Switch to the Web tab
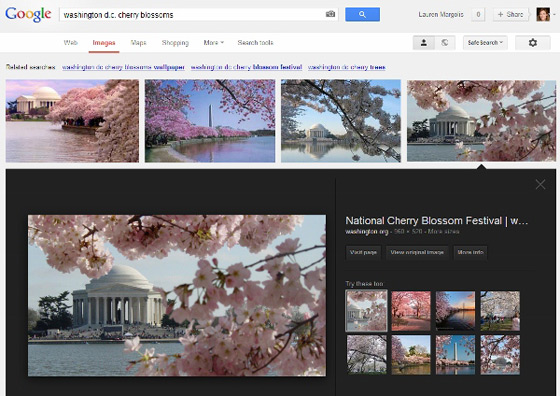The width and height of the screenshot is (560, 396). coord(70,42)
